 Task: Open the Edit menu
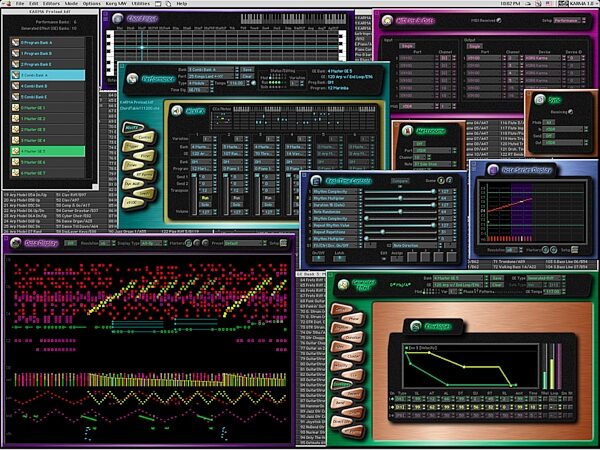tap(34, 3)
